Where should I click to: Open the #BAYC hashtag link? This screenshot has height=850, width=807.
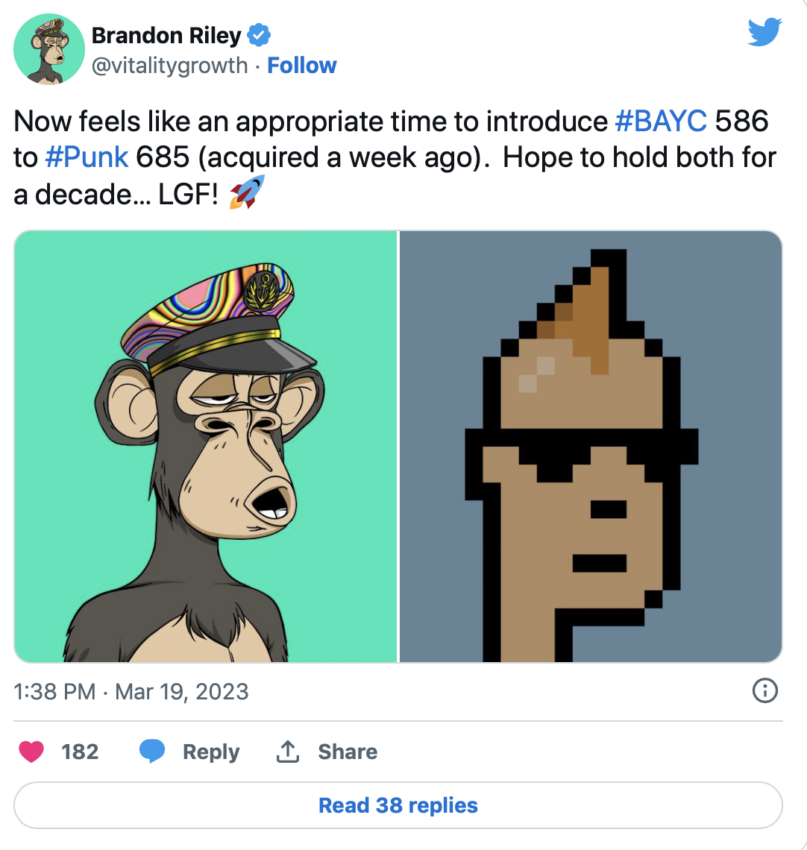661,121
